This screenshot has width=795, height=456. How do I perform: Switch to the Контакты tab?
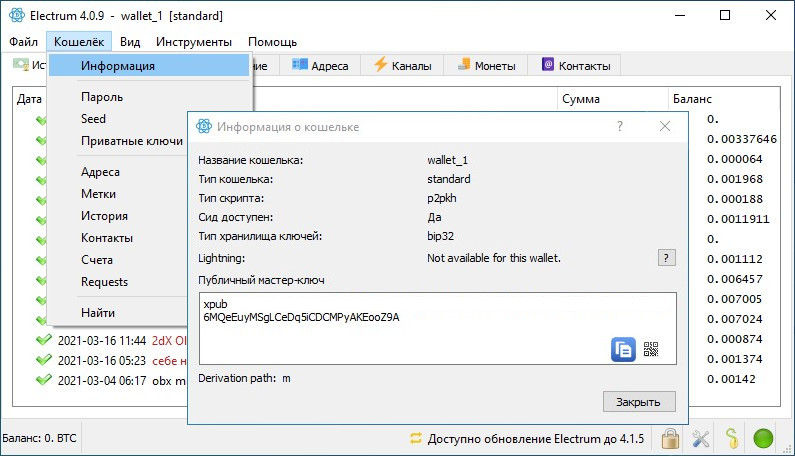[x=575, y=65]
